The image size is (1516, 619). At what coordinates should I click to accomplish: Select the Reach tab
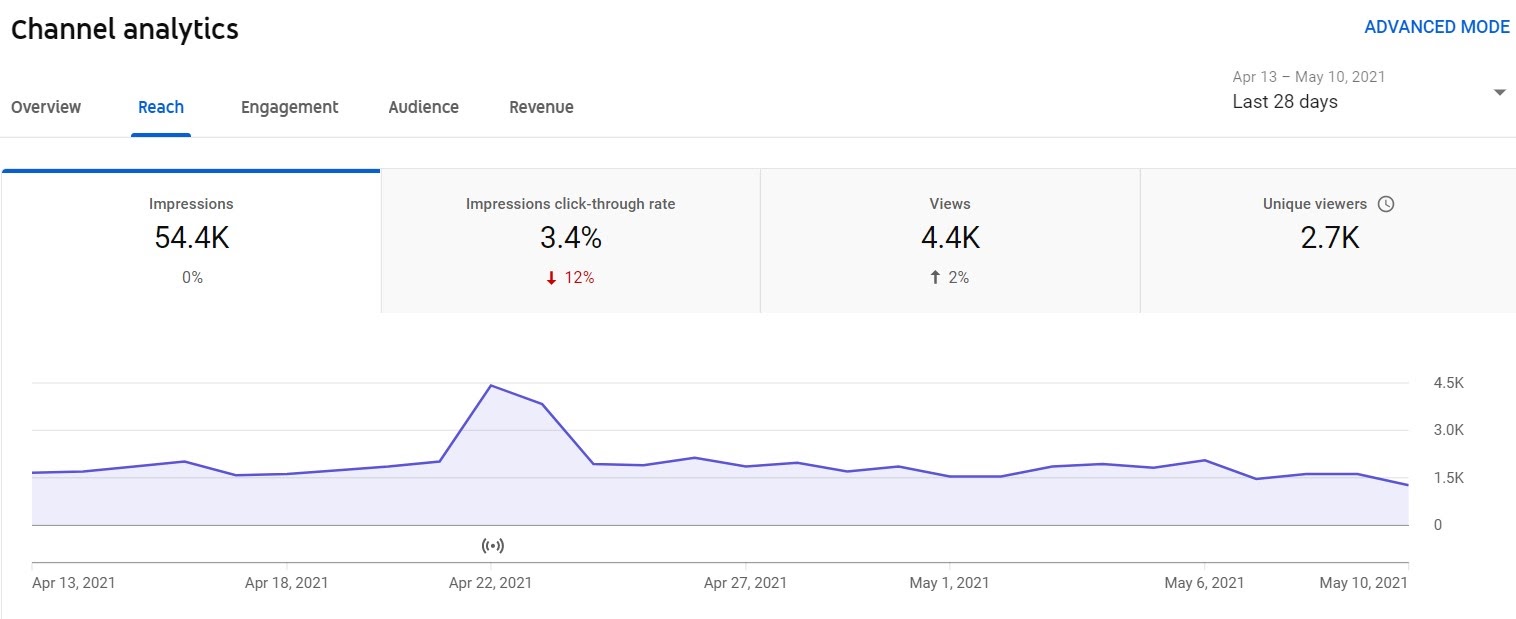pyautogui.click(x=160, y=107)
